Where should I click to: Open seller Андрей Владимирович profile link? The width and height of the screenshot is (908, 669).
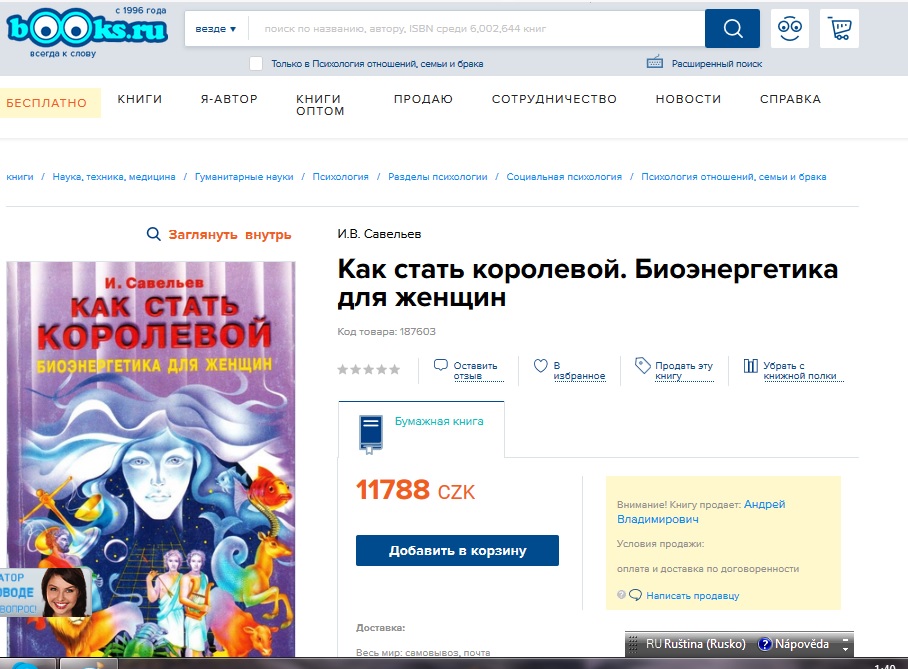click(701, 511)
